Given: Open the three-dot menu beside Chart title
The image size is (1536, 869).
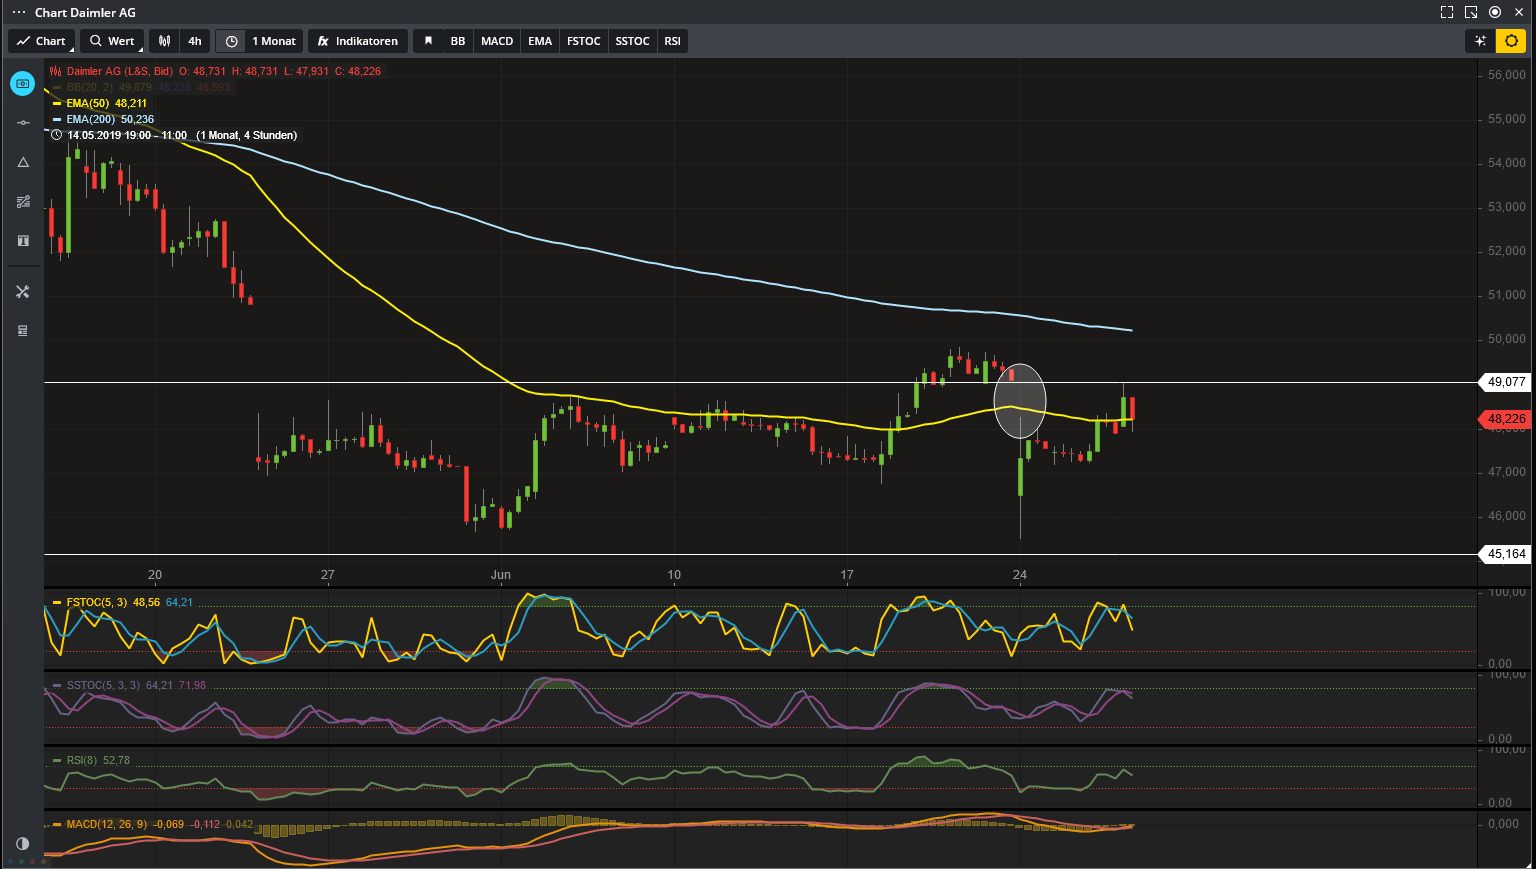Looking at the screenshot, I should (x=18, y=12).
